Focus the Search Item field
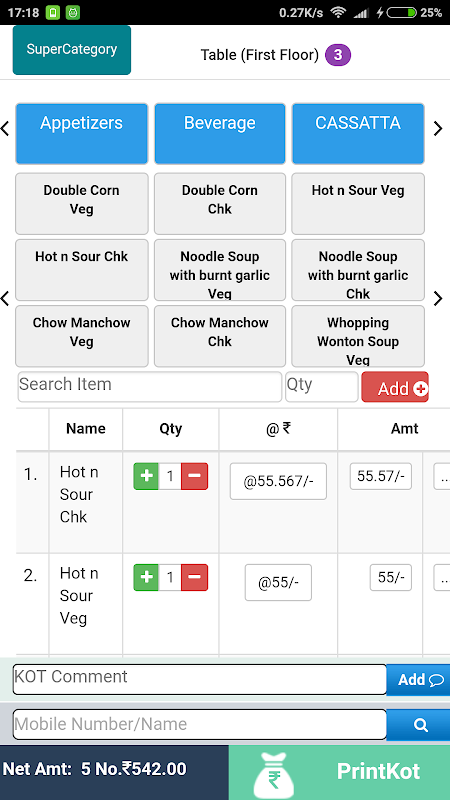This screenshot has width=450, height=800. pos(150,386)
